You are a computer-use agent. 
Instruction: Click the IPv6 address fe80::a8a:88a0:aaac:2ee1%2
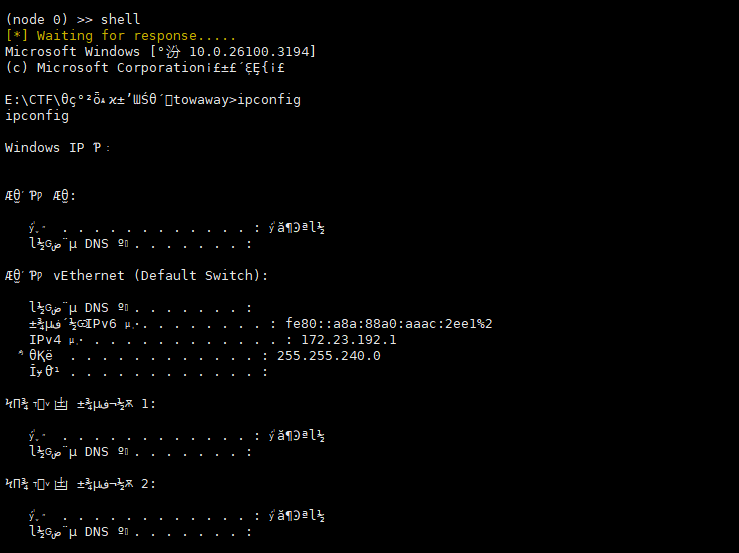coord(389,323)
